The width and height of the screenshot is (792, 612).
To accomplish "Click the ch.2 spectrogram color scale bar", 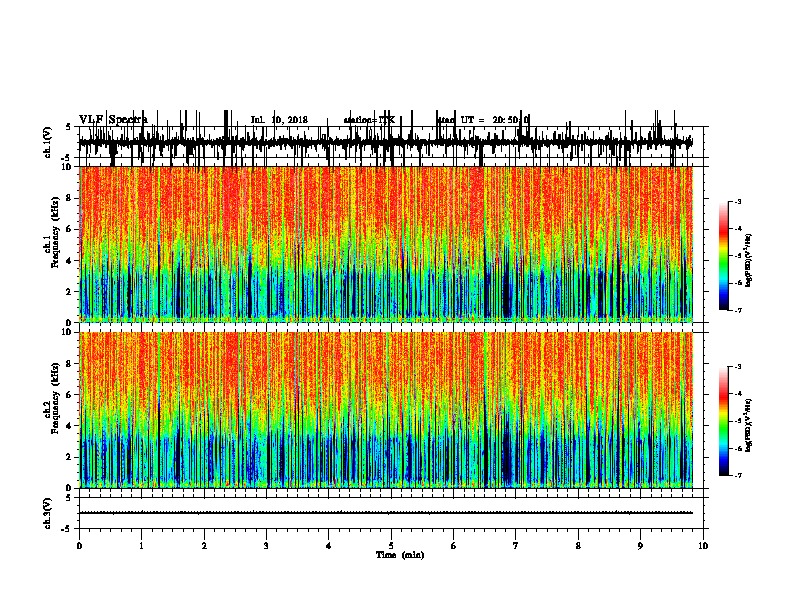I will [724, 421].
